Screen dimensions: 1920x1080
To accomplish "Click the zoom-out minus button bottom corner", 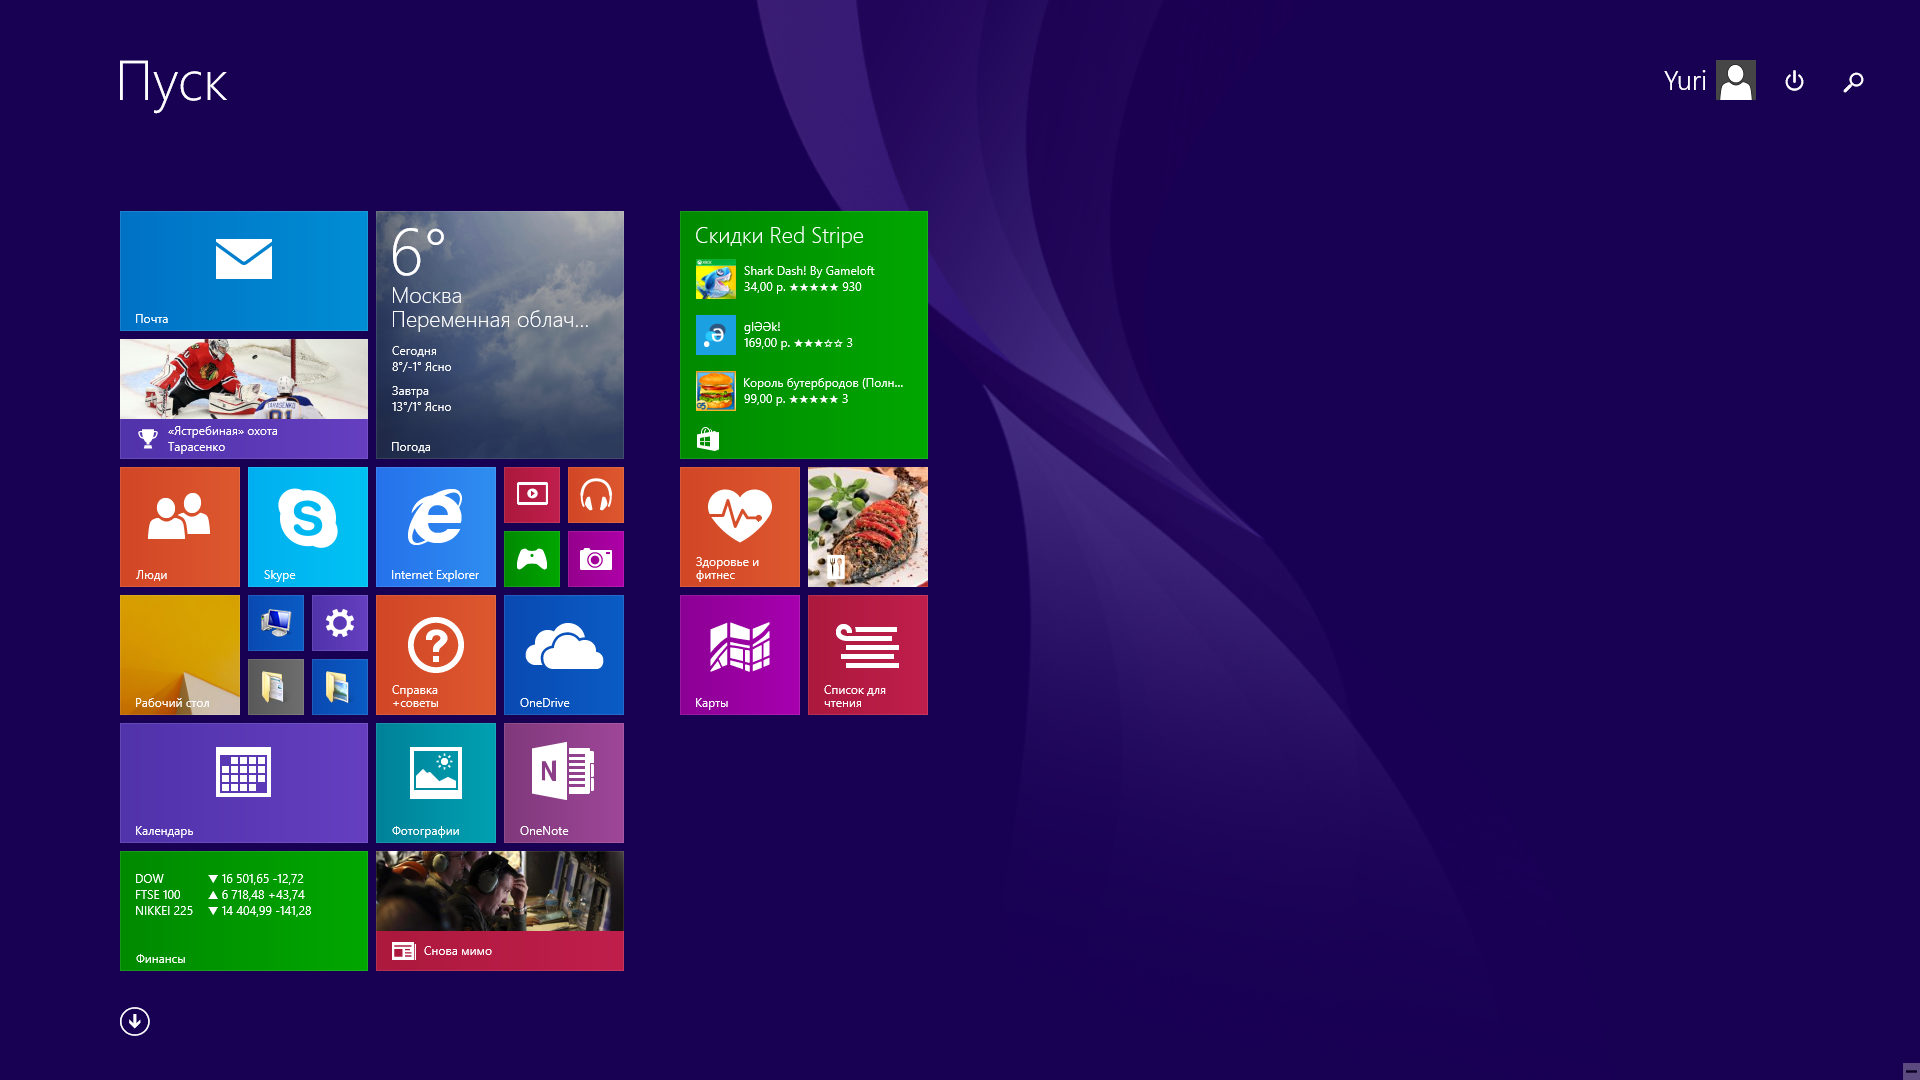I will [1910, 1071].
